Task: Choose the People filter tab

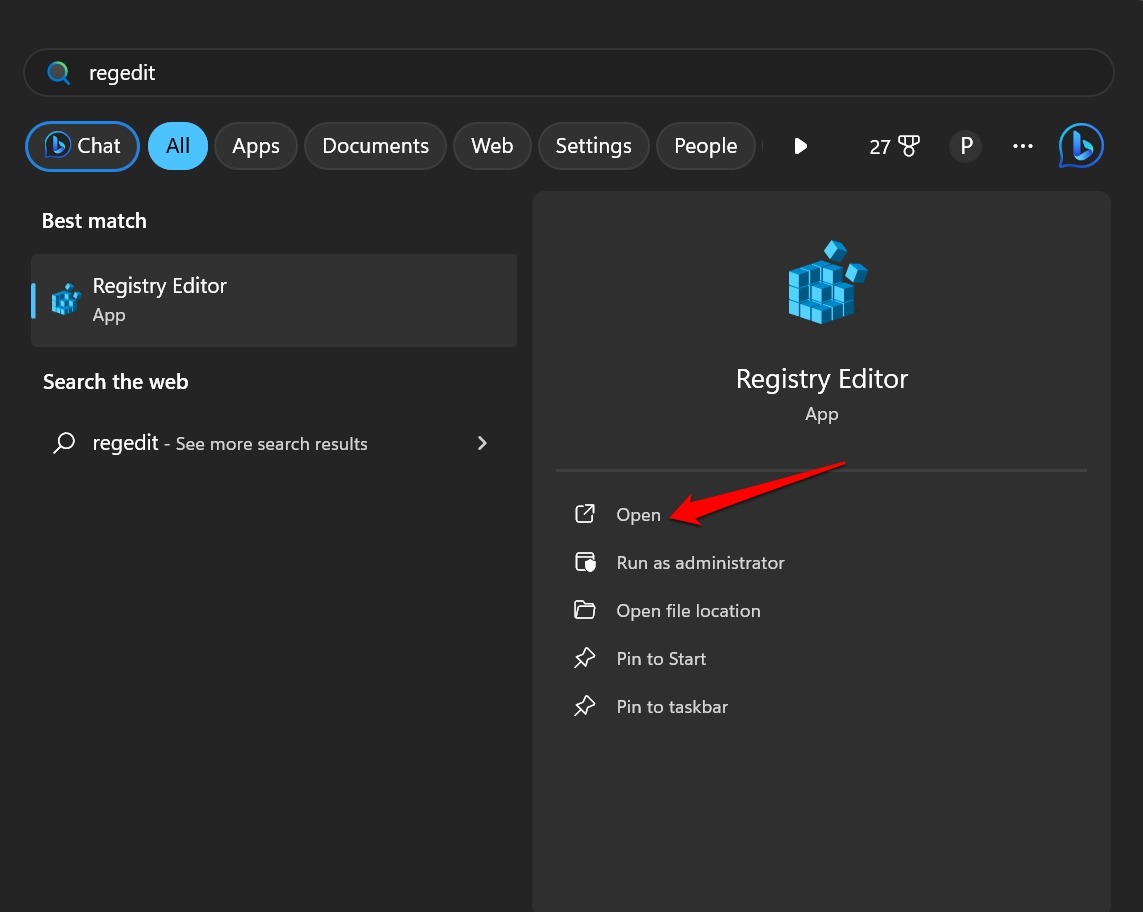Action: click(705, 146)
